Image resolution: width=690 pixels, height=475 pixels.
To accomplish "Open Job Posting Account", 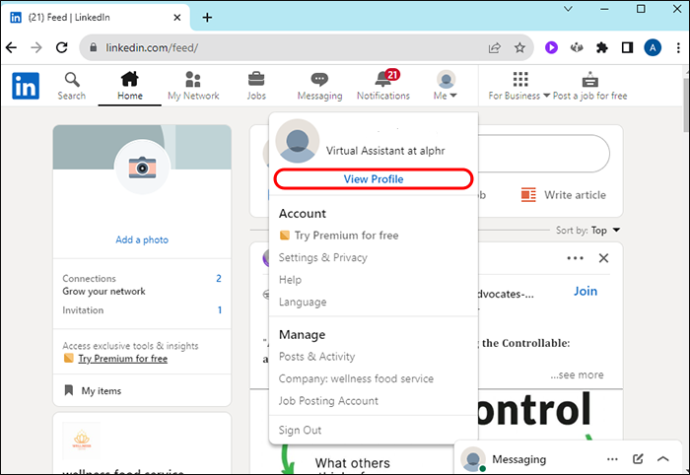I will (x=328, y=401).
